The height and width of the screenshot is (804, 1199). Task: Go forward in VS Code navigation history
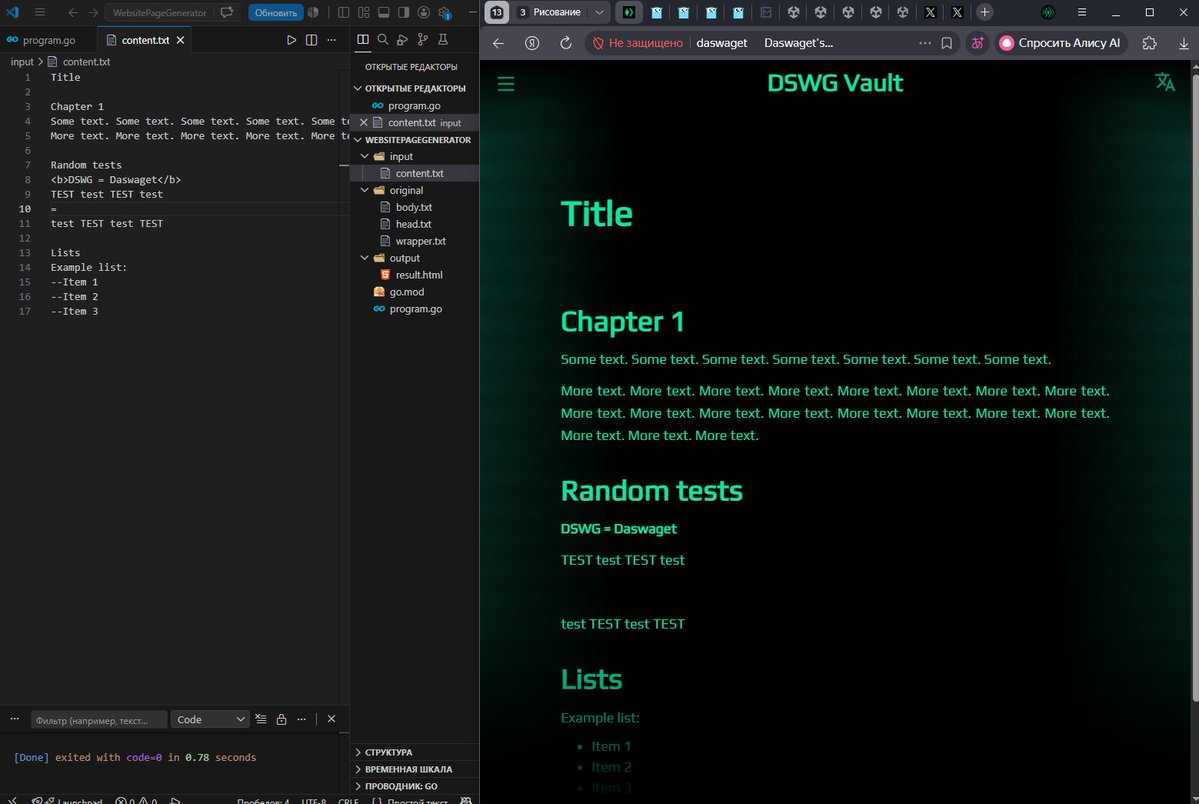(x=93, y=12)
